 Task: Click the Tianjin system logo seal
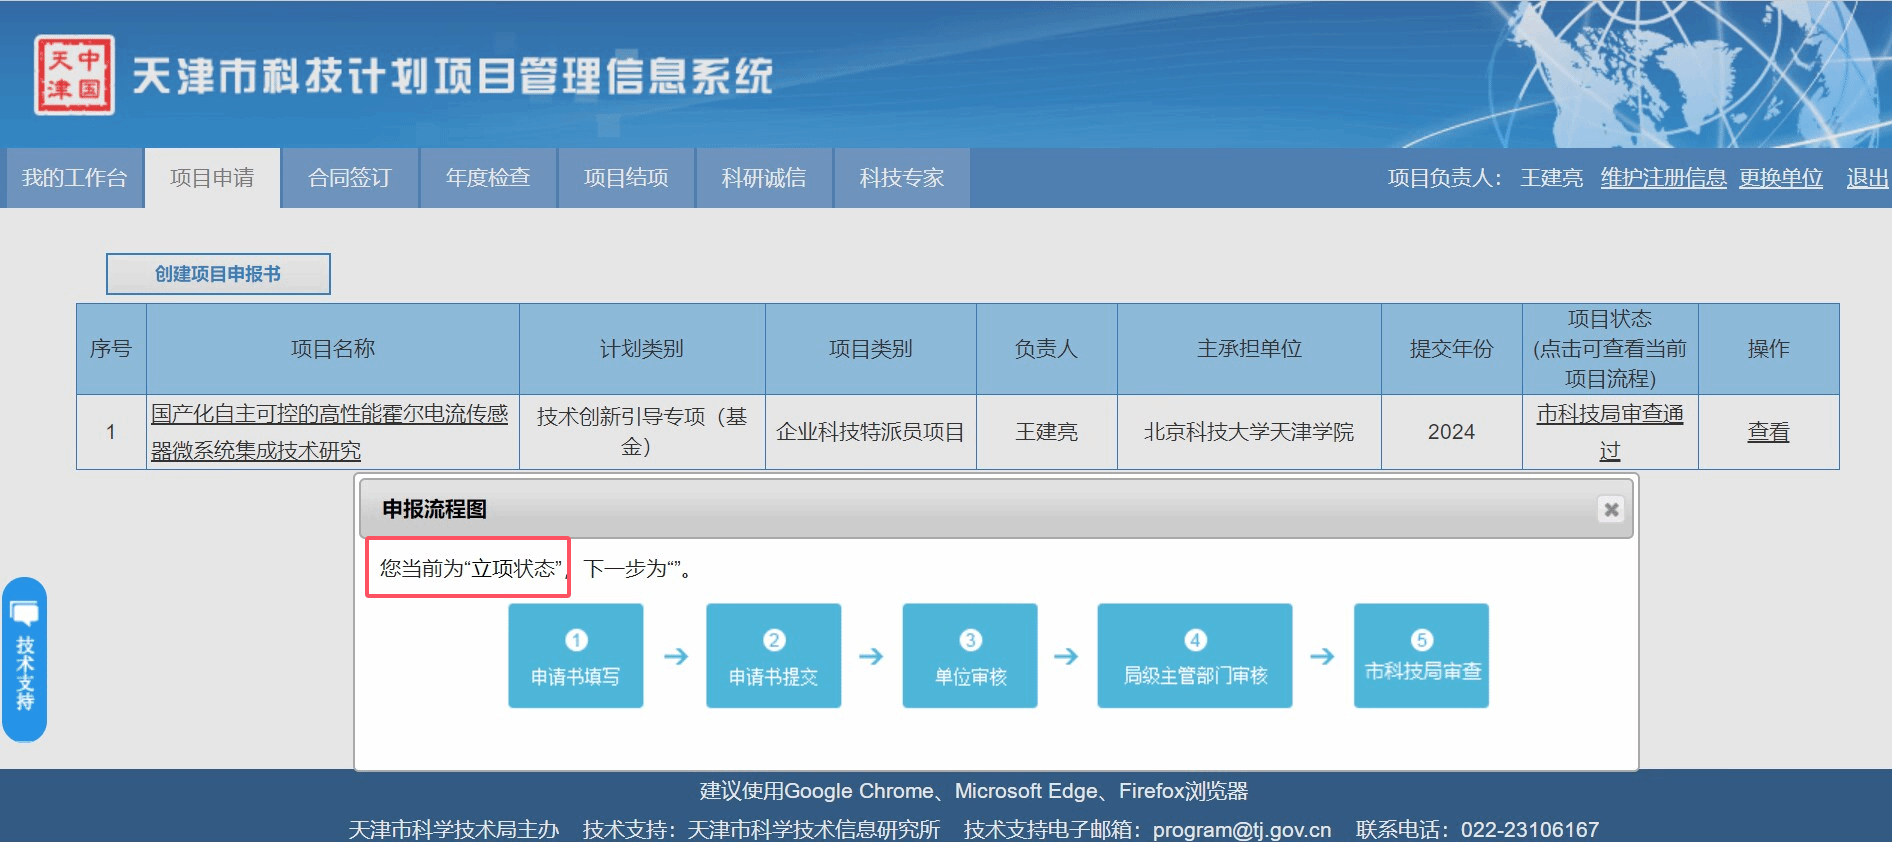[x=74, y=75]
